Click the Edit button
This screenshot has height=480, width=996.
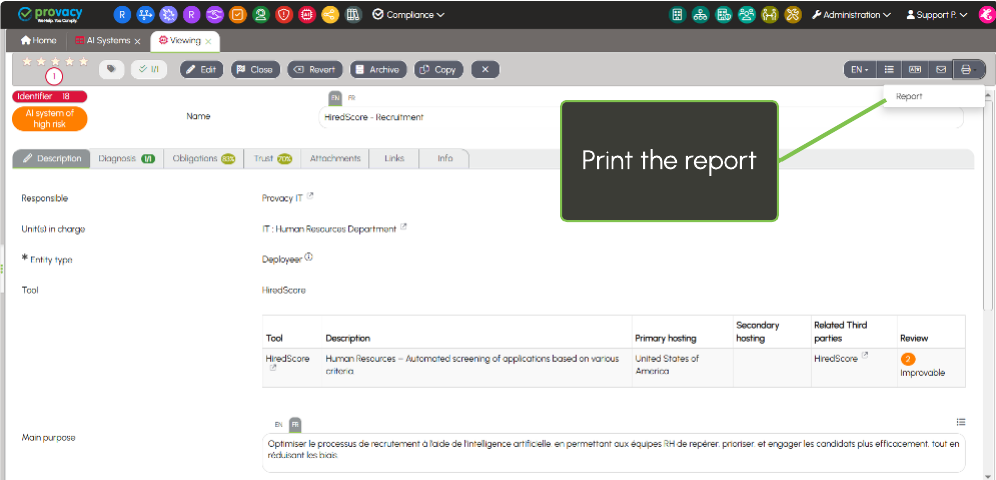coord(201,69)
